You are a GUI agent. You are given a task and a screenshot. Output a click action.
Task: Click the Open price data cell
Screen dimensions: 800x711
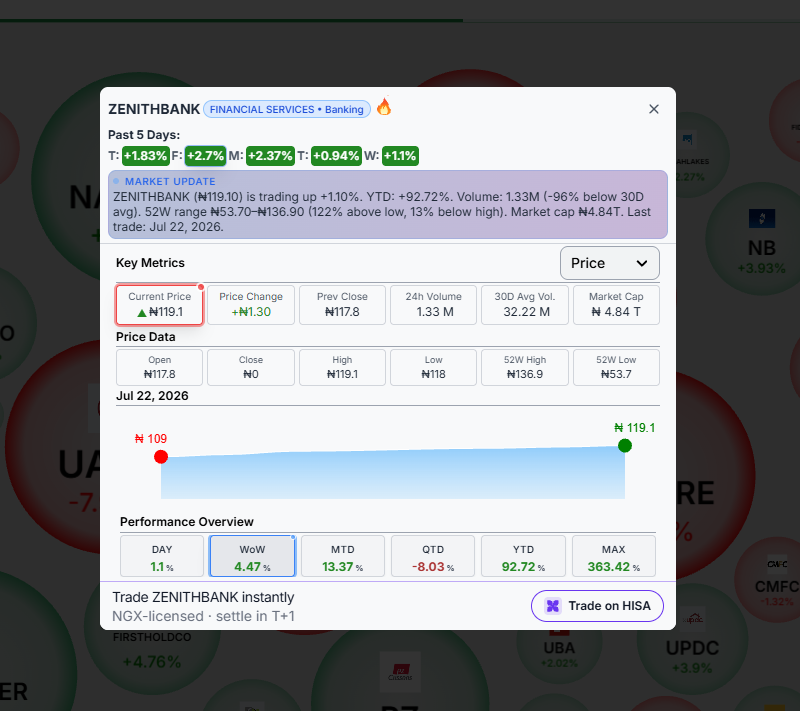pos(160,367)
